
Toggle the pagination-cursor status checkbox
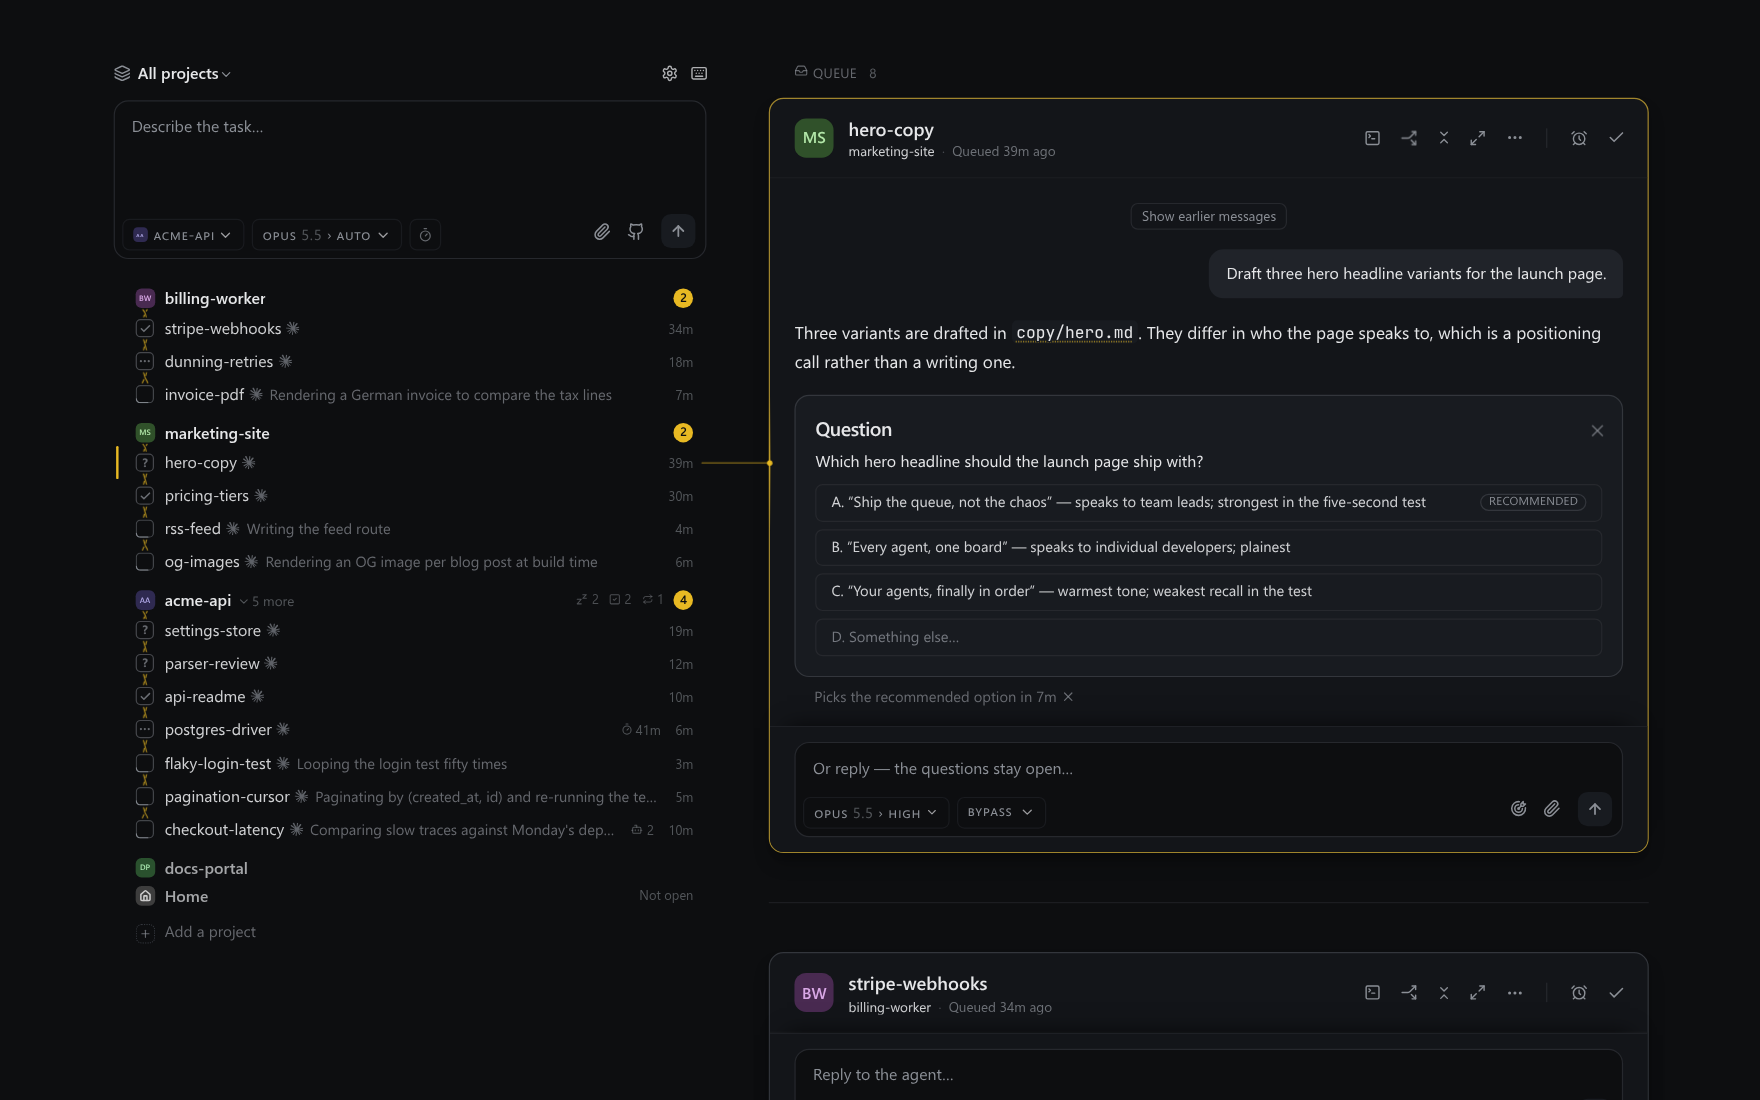click(x=145, y=797)
